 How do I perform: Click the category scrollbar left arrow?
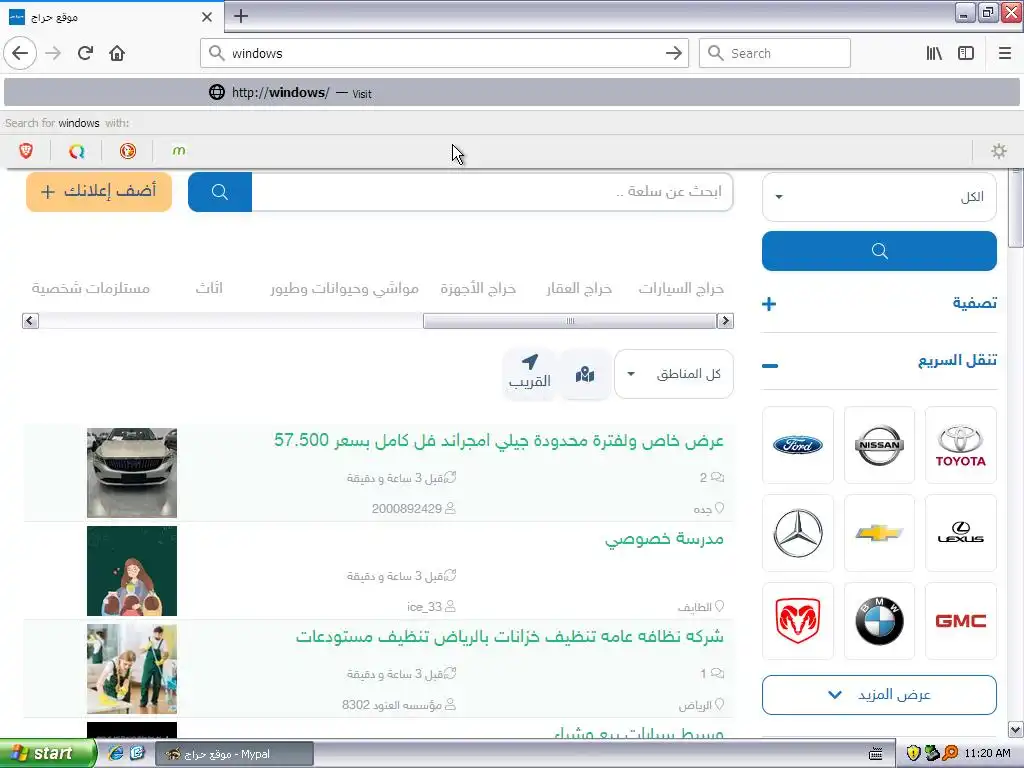tap(30, 321)
